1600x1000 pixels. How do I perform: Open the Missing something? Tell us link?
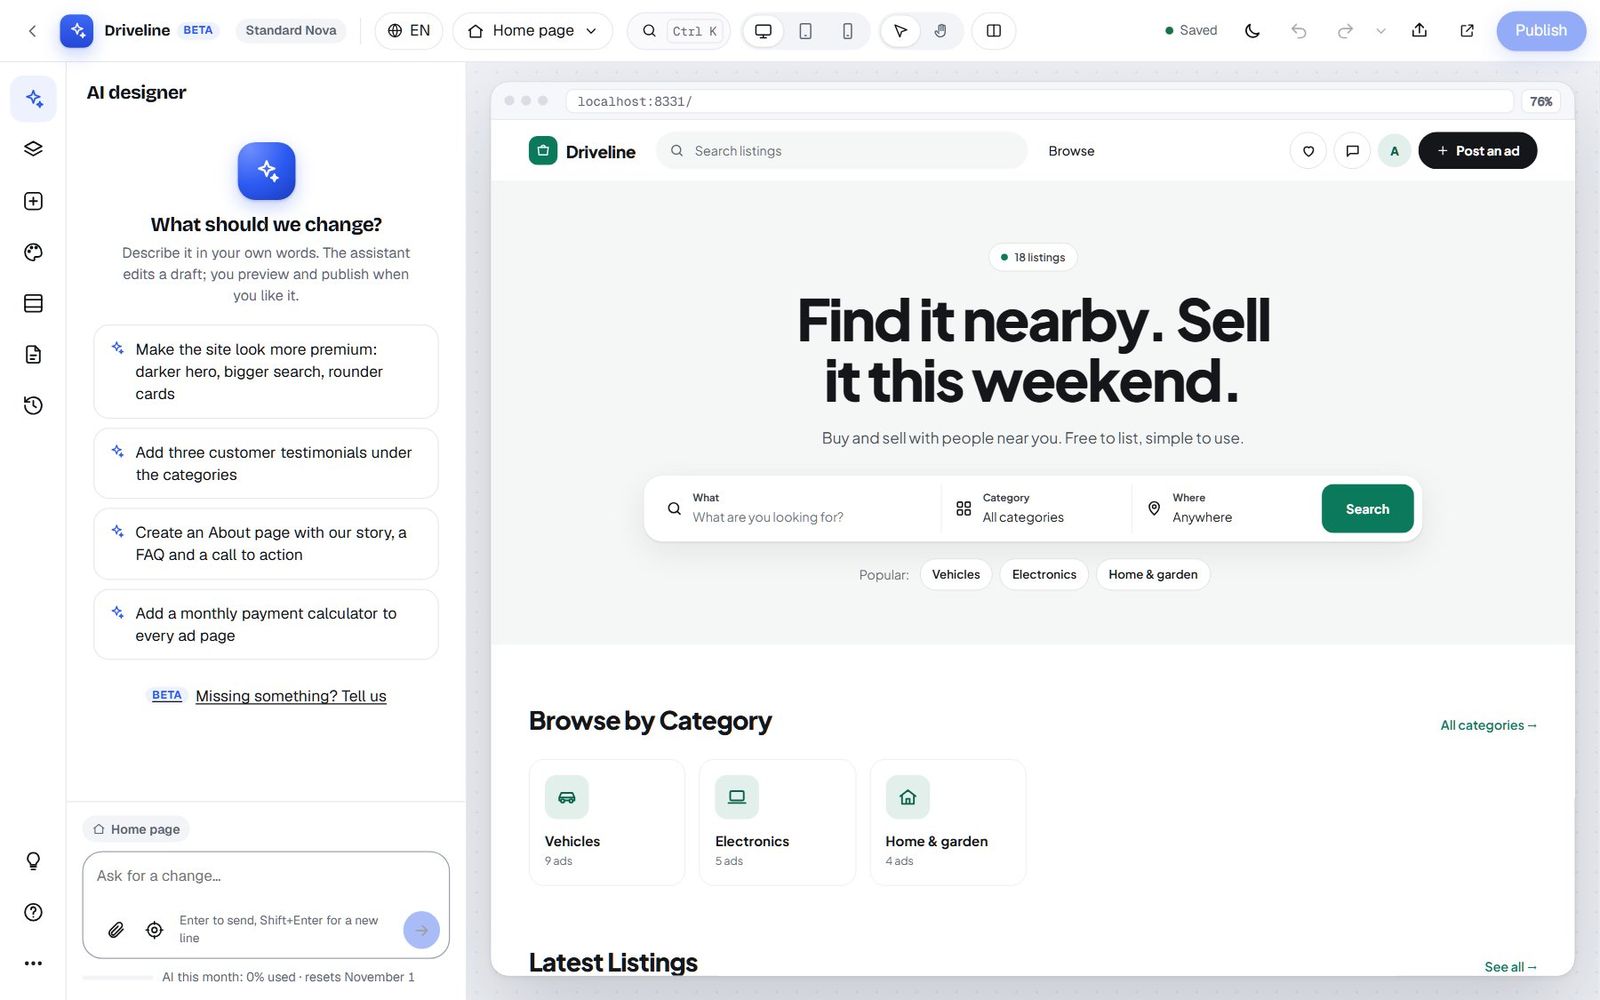(x=291, y=696)
